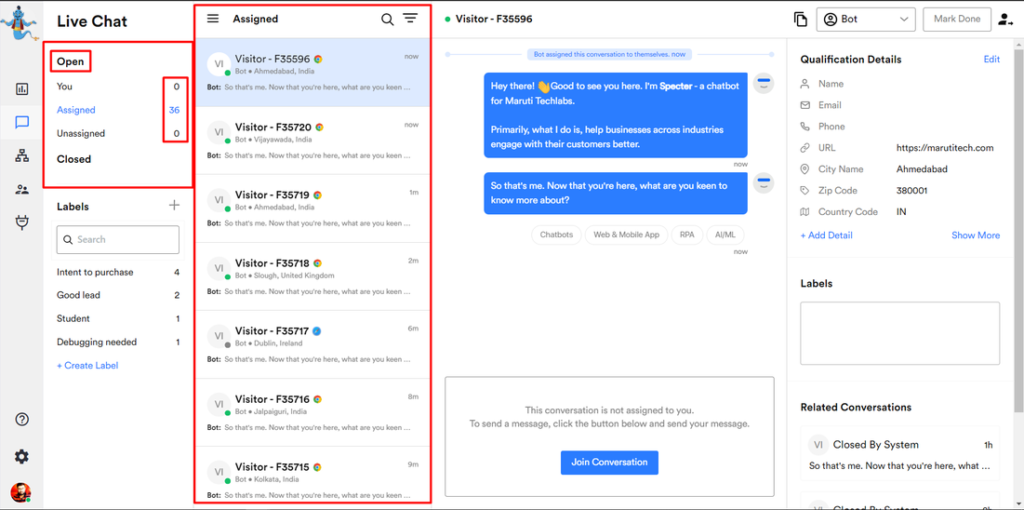Screen dimensions: 1024x510
Task: Add a new label with plus icon
Action: [x=174, y=206]
